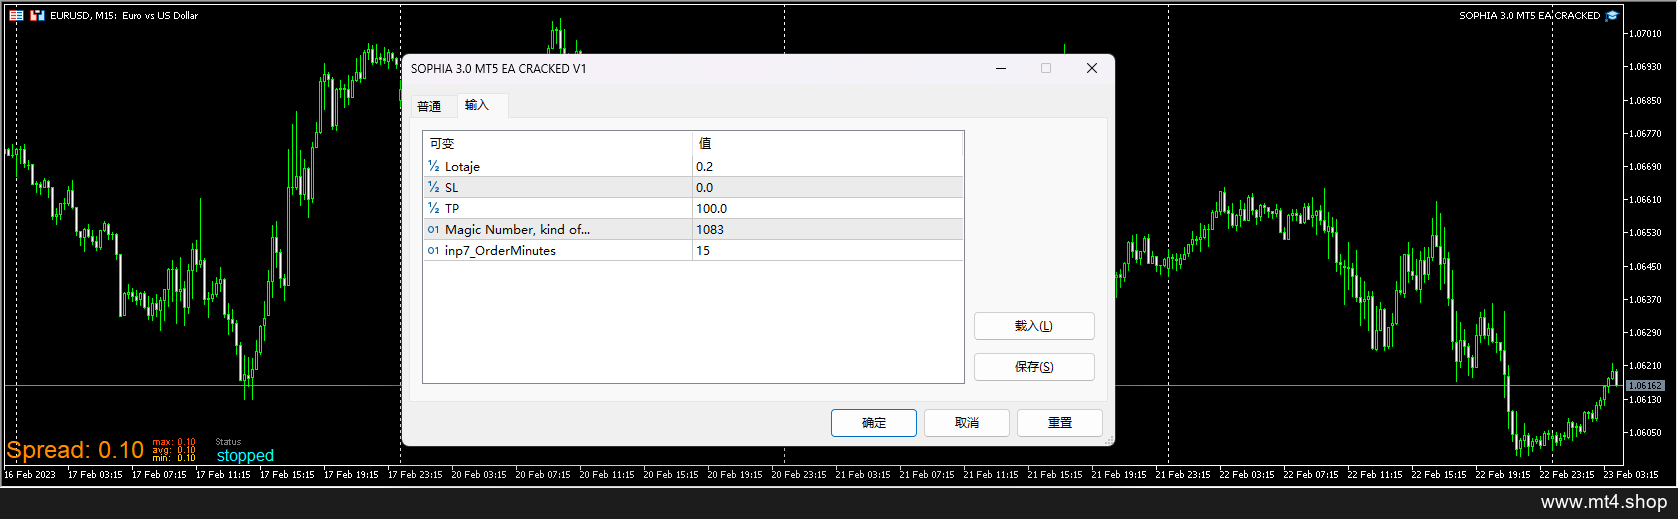
Task: Edit the Lotaje value 0.2
Action: coord(828,167)
